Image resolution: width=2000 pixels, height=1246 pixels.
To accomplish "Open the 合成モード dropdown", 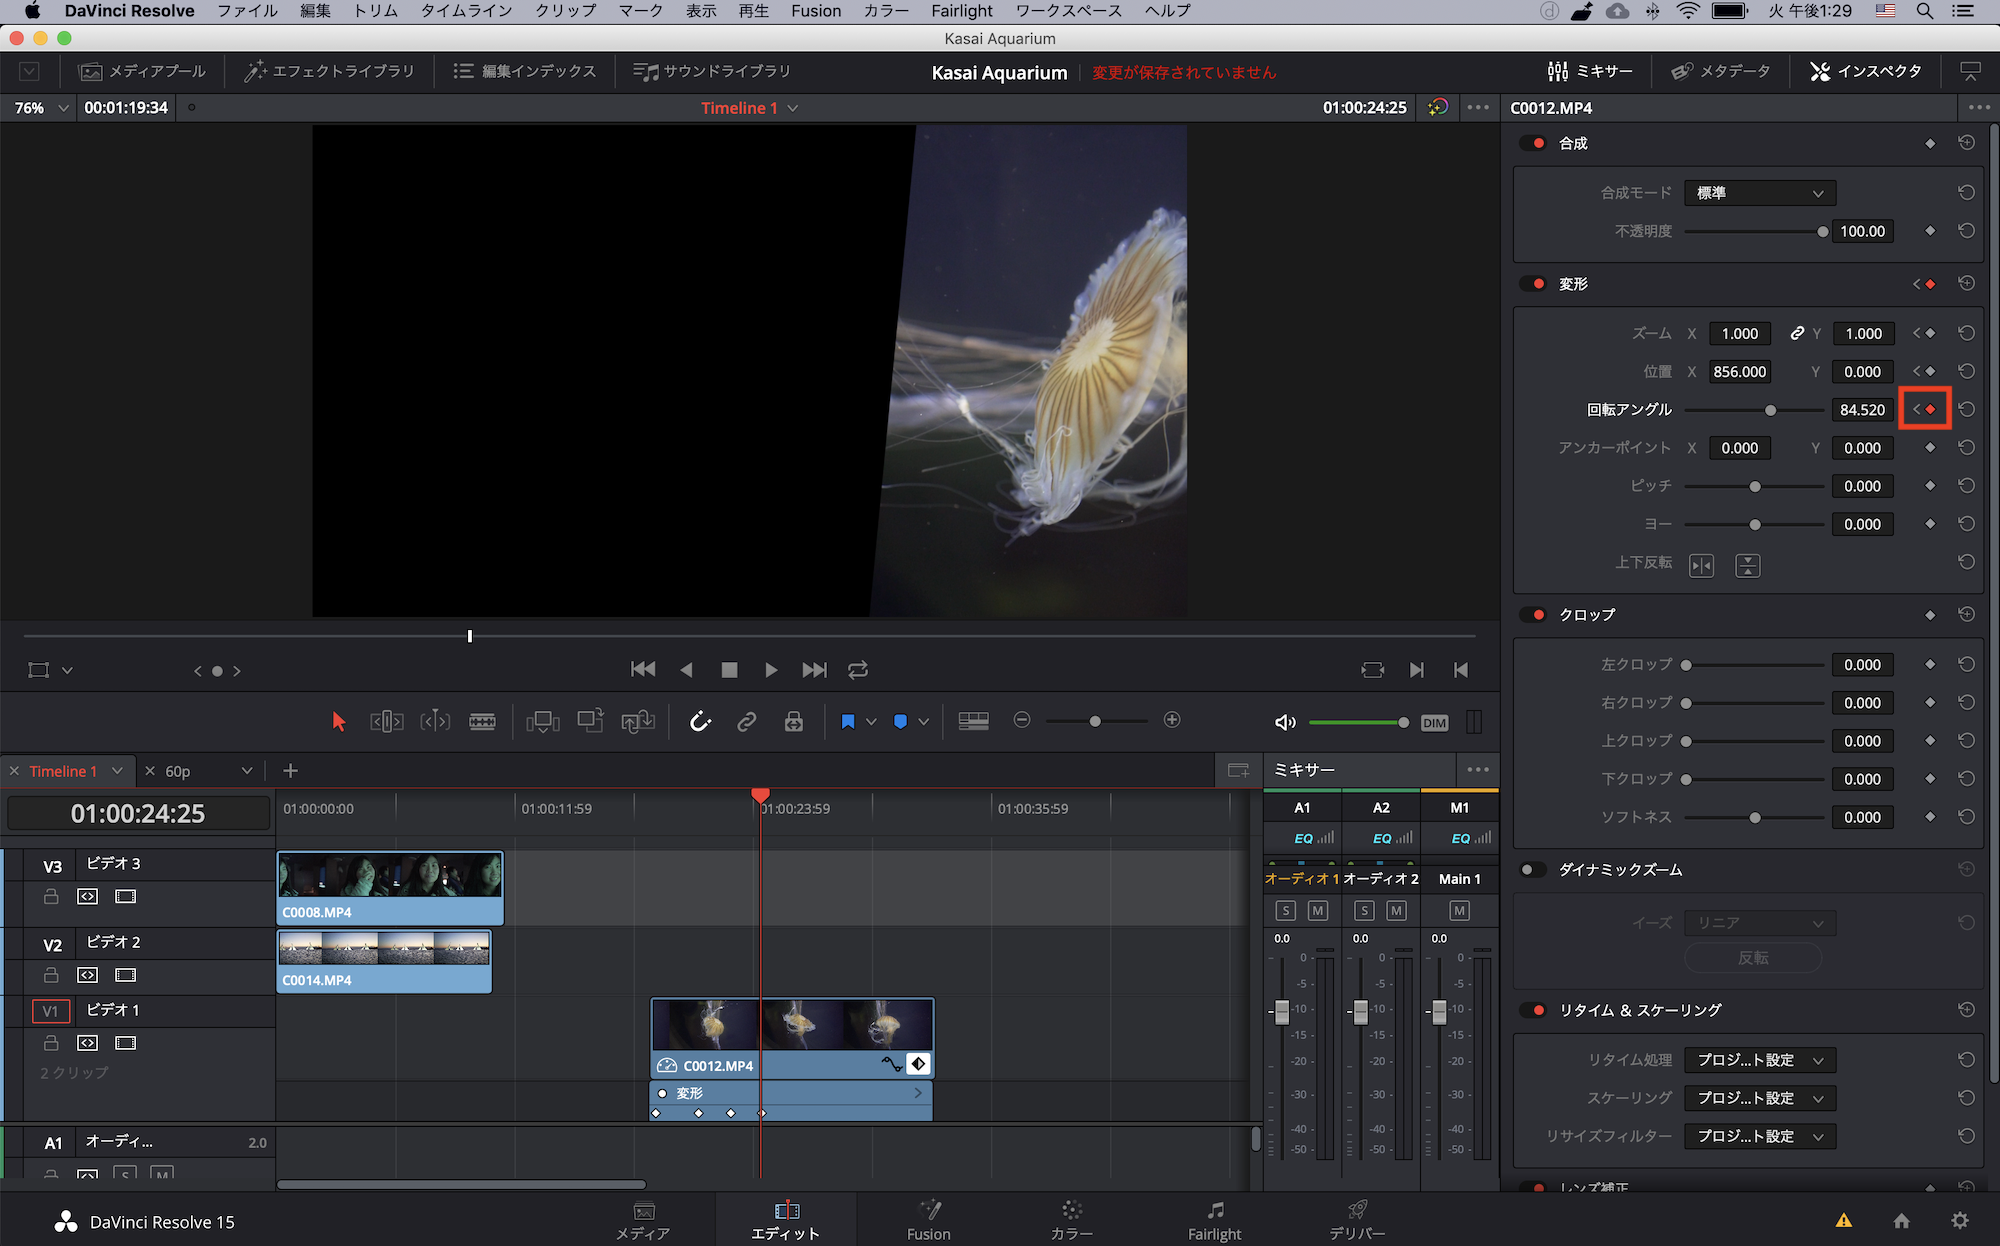I will pos(1759,193).
